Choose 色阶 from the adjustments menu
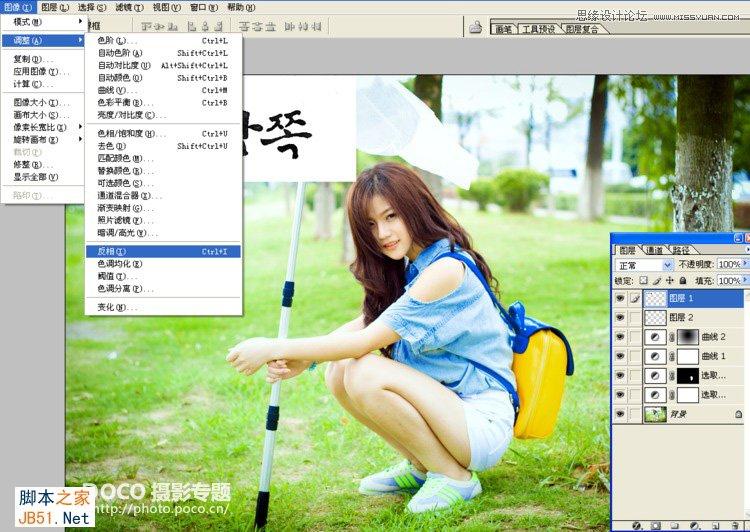 click(x=163, y=41)
